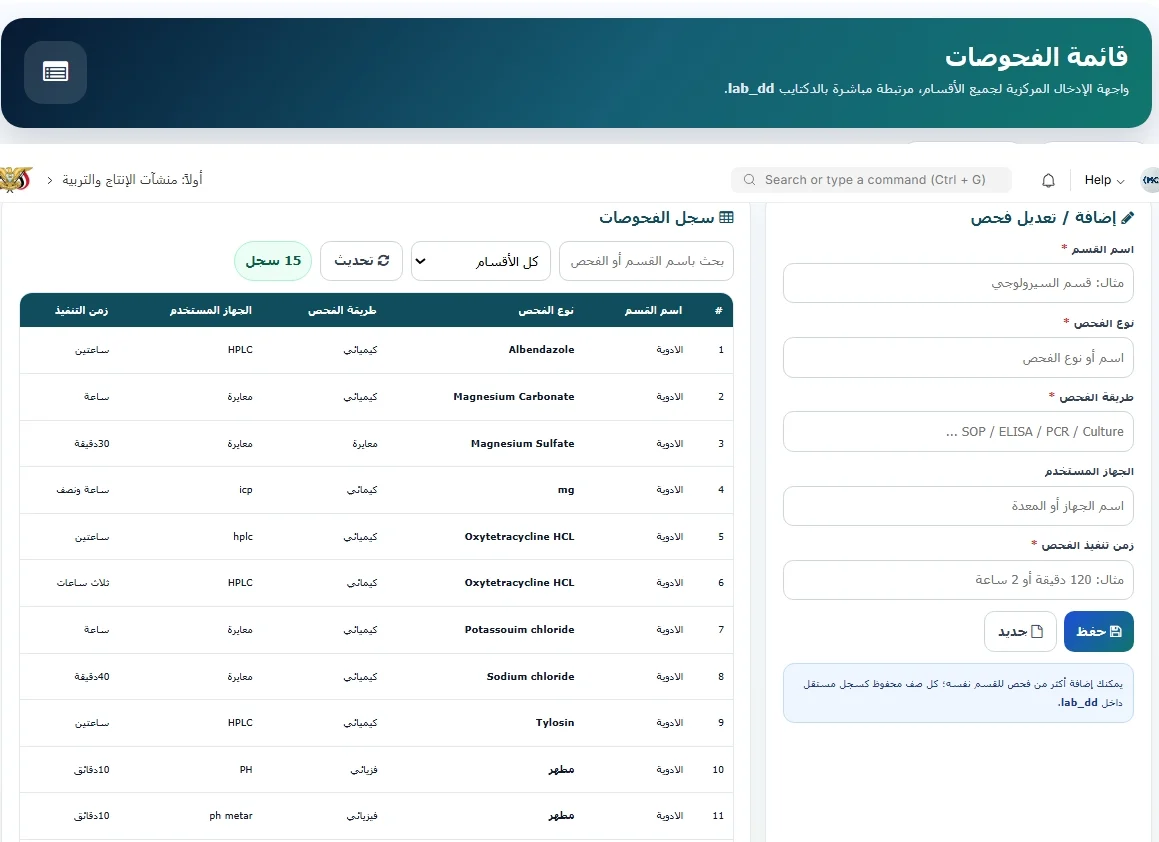
Task: Click the ثلاث ساعات duration cell
Action: [83, 583]
